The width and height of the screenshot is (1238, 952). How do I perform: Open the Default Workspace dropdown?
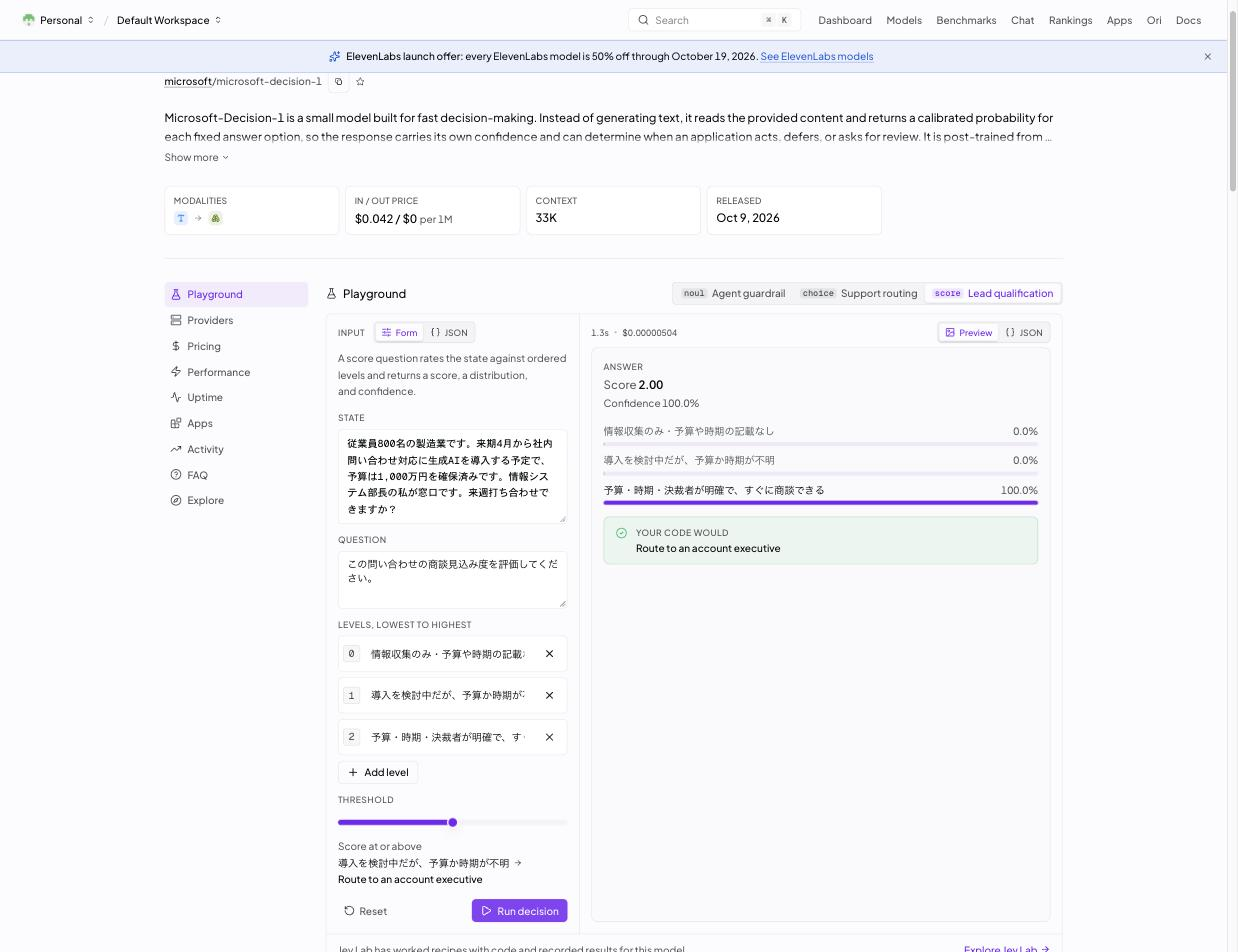click(x=169, y=20)
